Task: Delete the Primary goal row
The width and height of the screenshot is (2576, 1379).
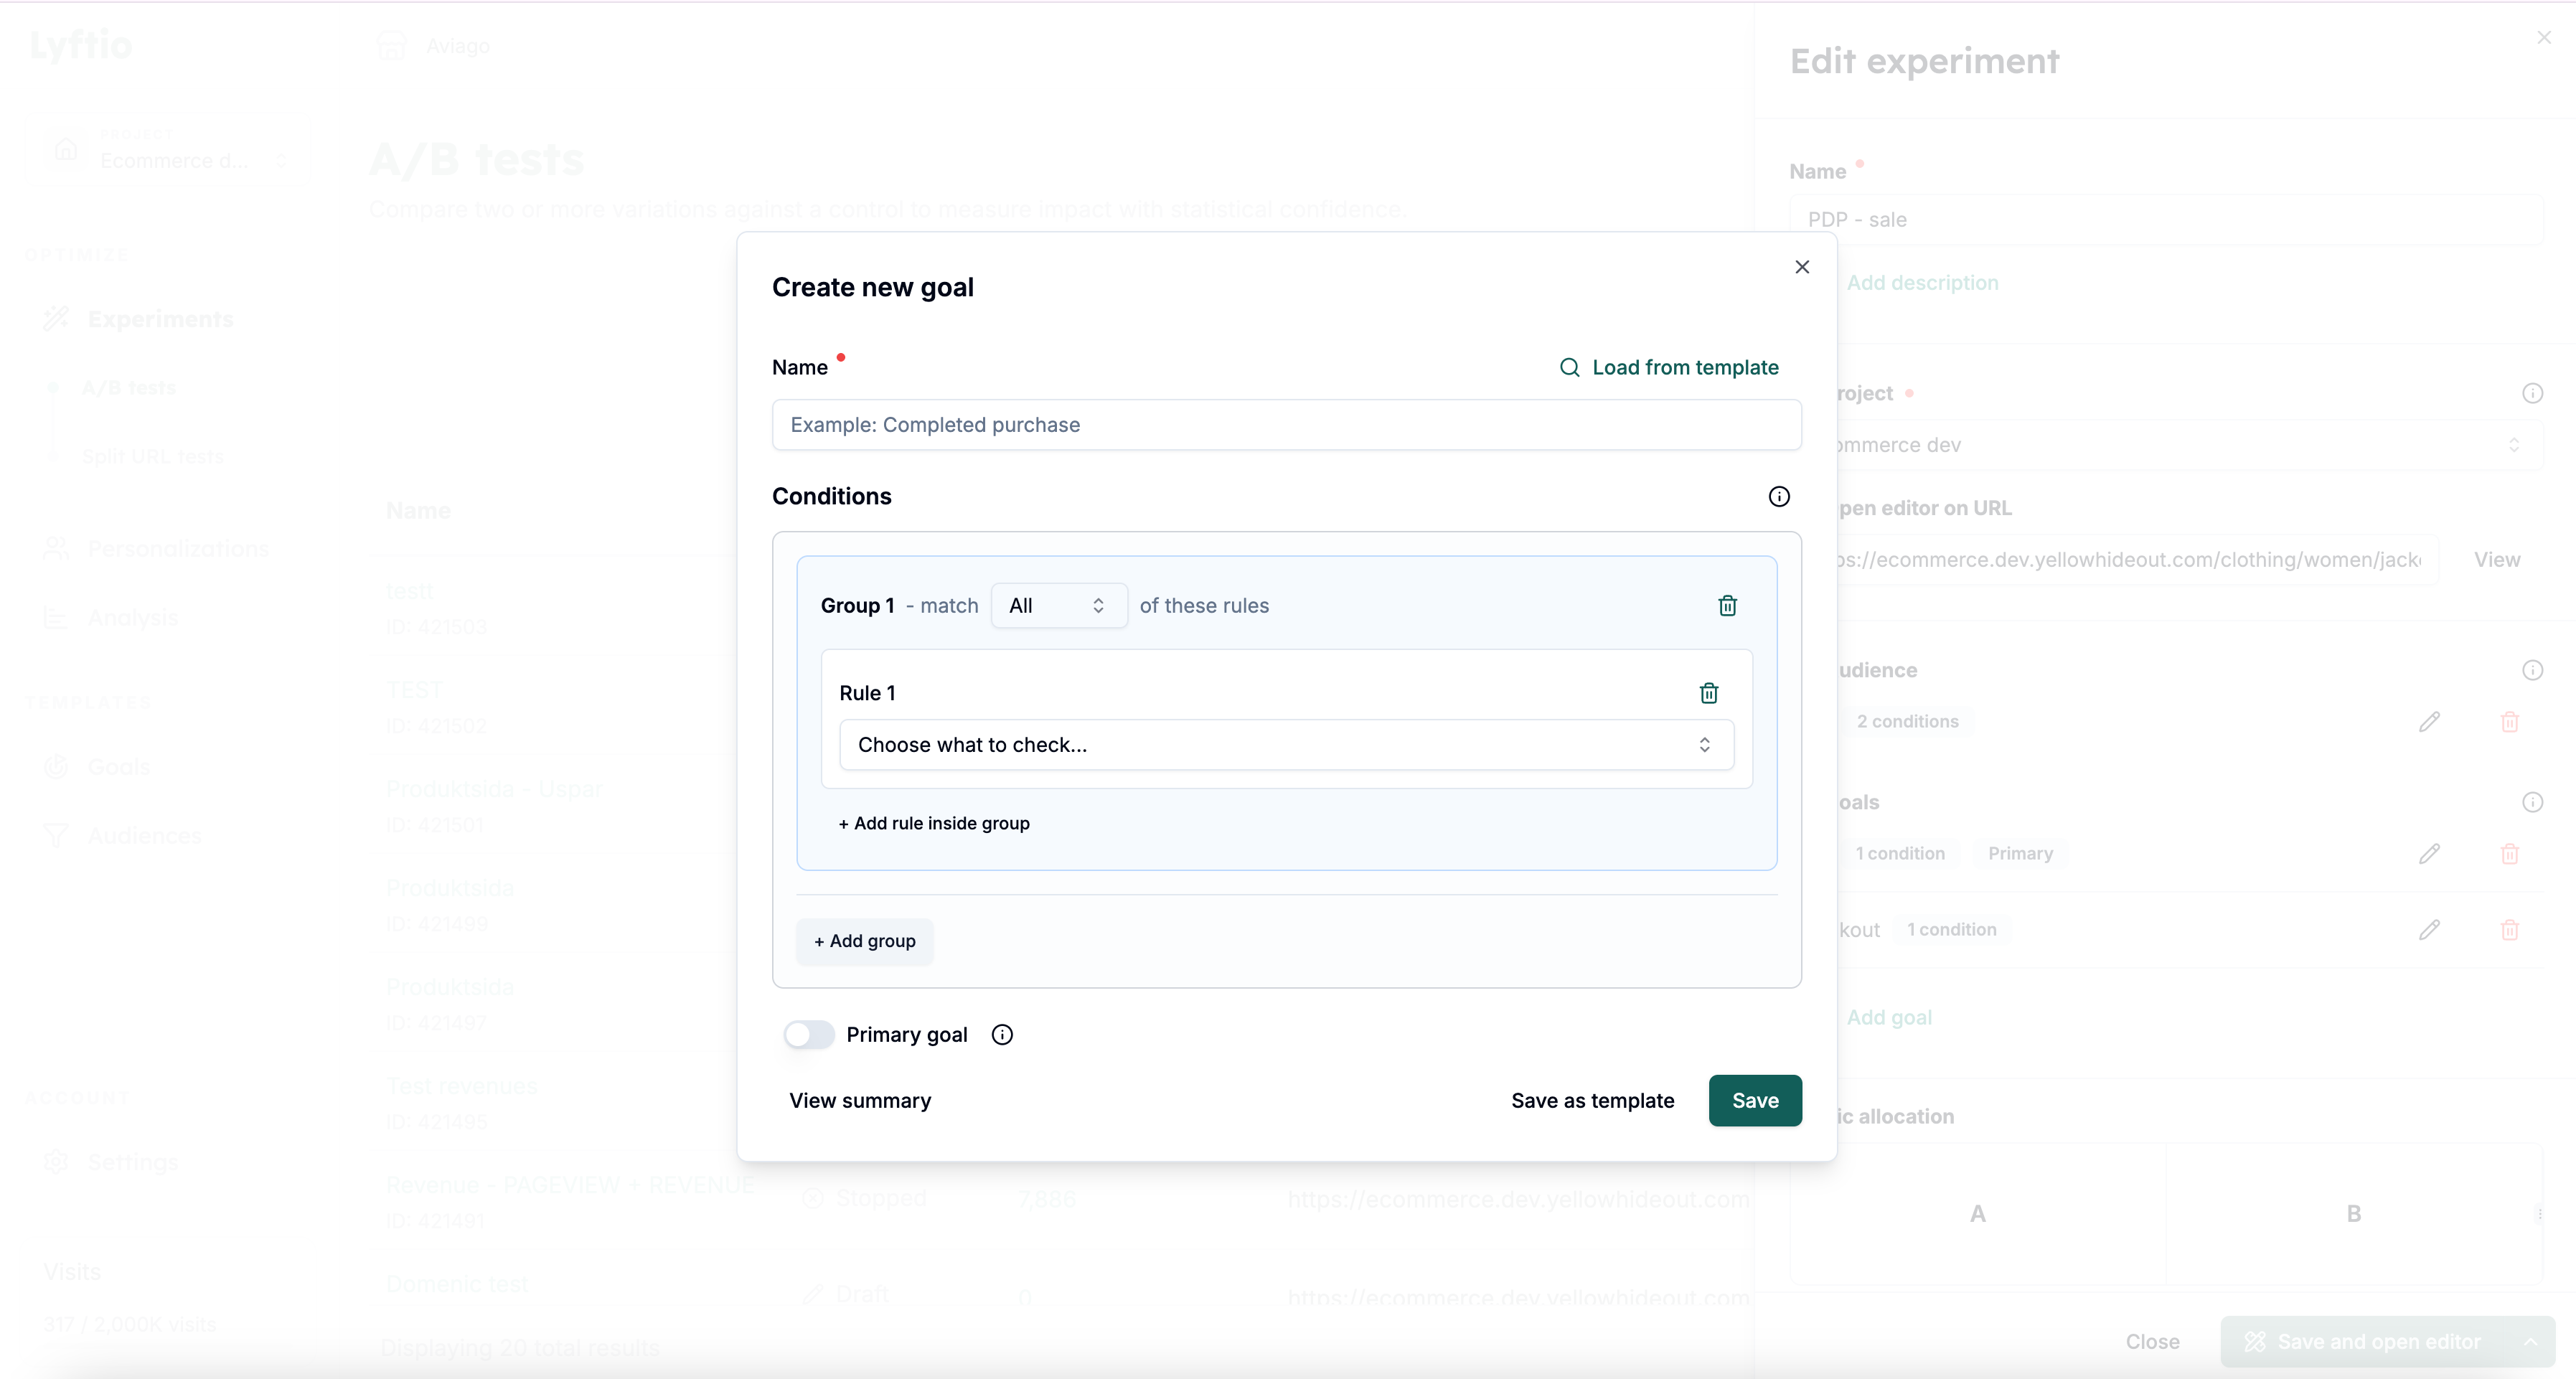Action: [2509, 853]
